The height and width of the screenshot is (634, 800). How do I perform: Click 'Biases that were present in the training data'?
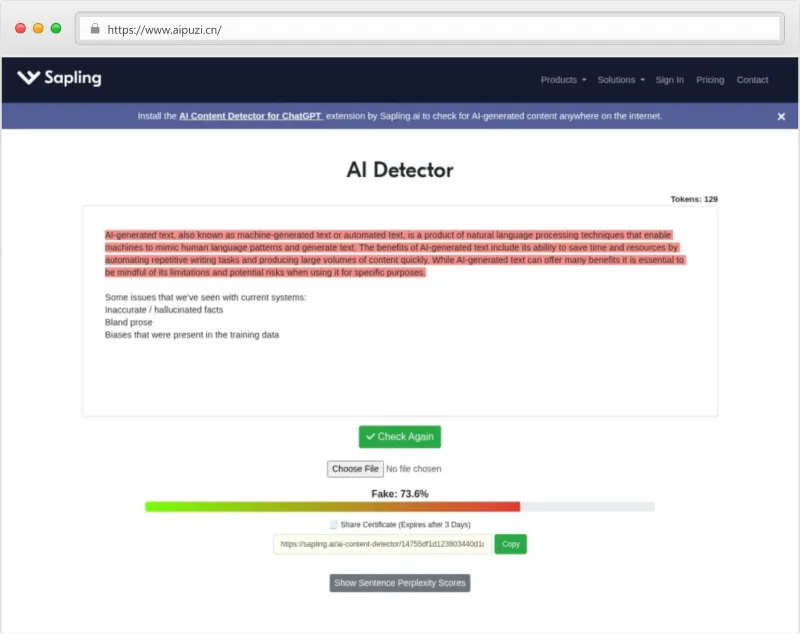pyautogui.click(x=192, y=335)
